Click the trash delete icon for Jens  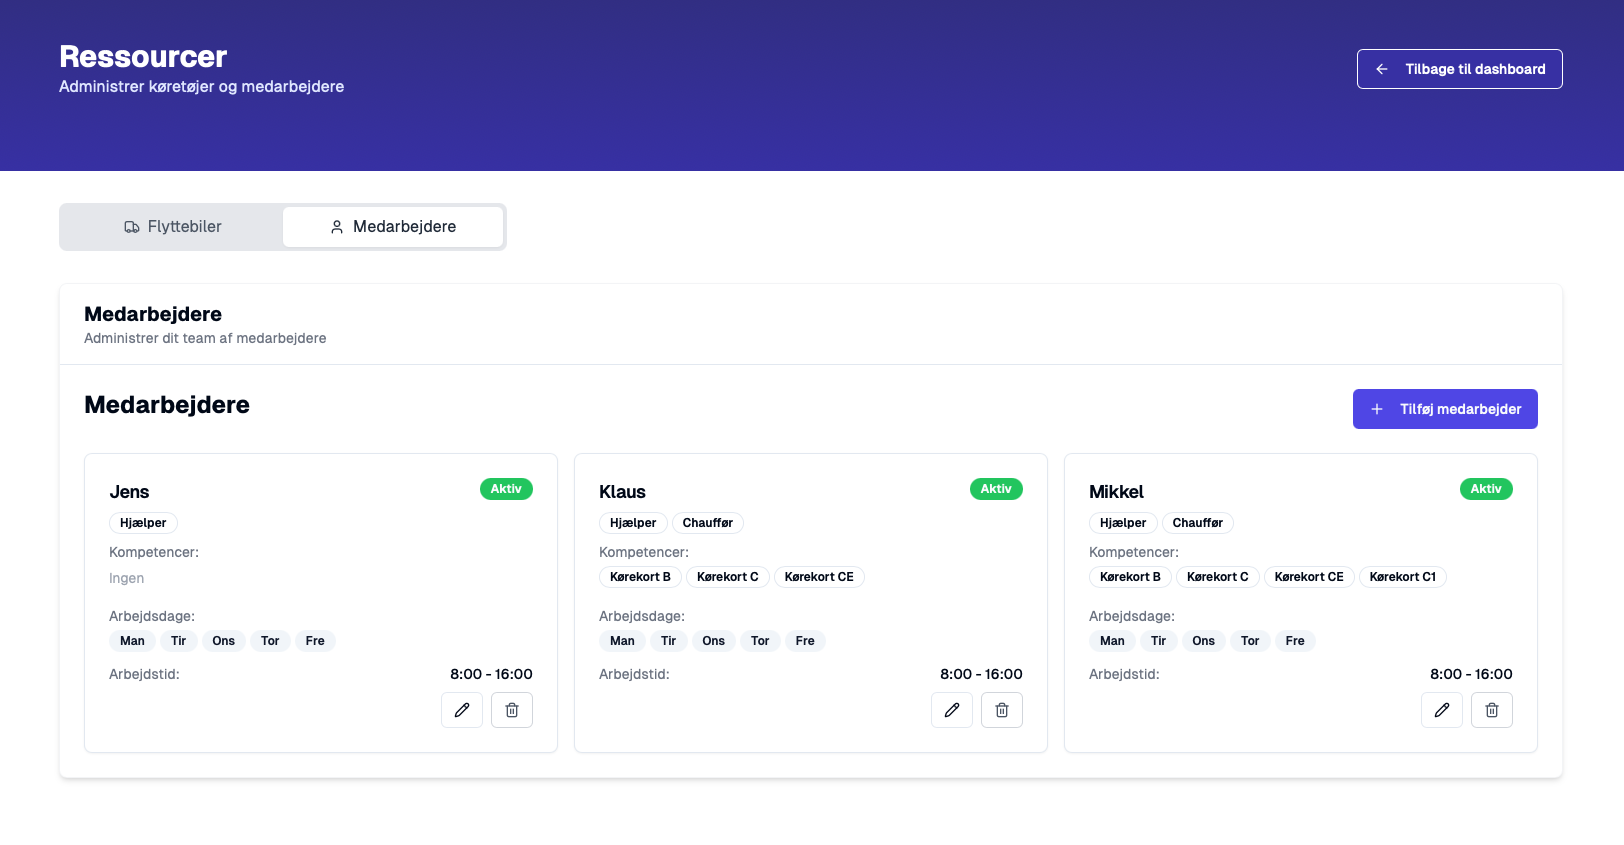(512, 710)
